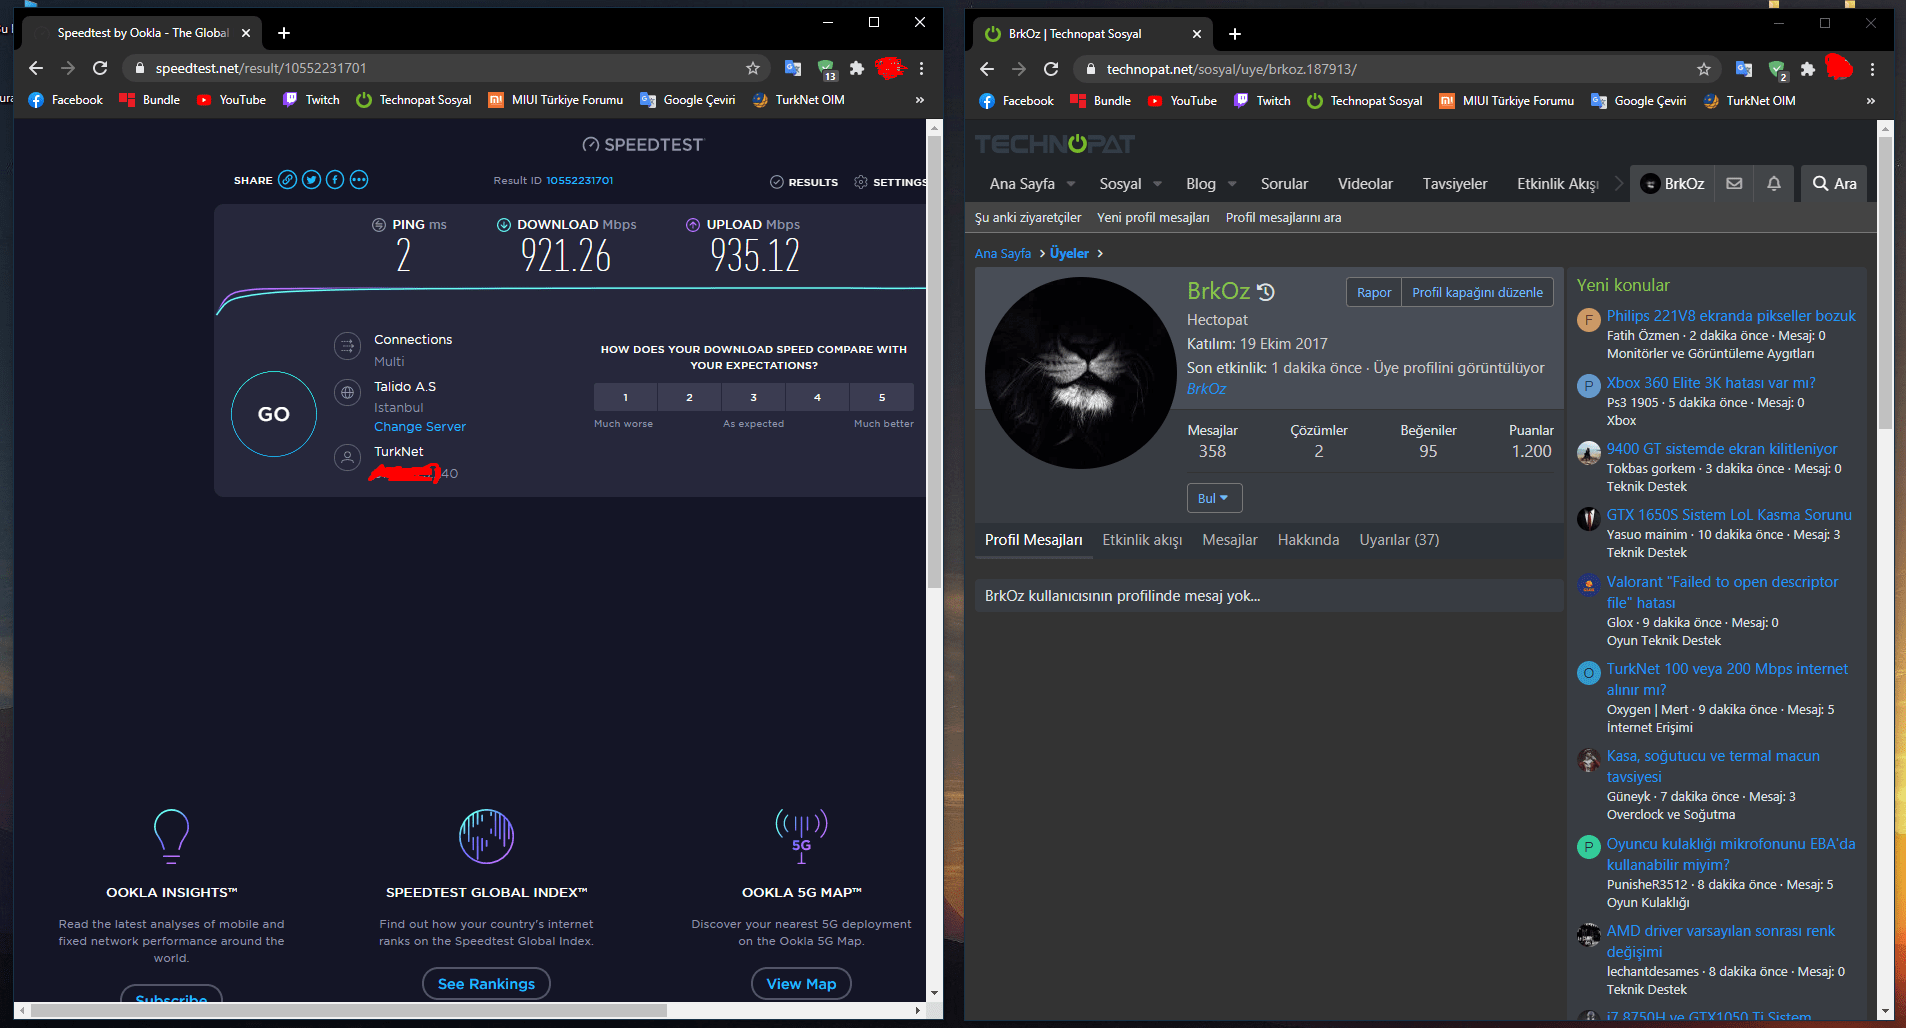1906x1028 pixels.
Task: Click the SPEEDTEST logo
Action: tap(643, 145)
